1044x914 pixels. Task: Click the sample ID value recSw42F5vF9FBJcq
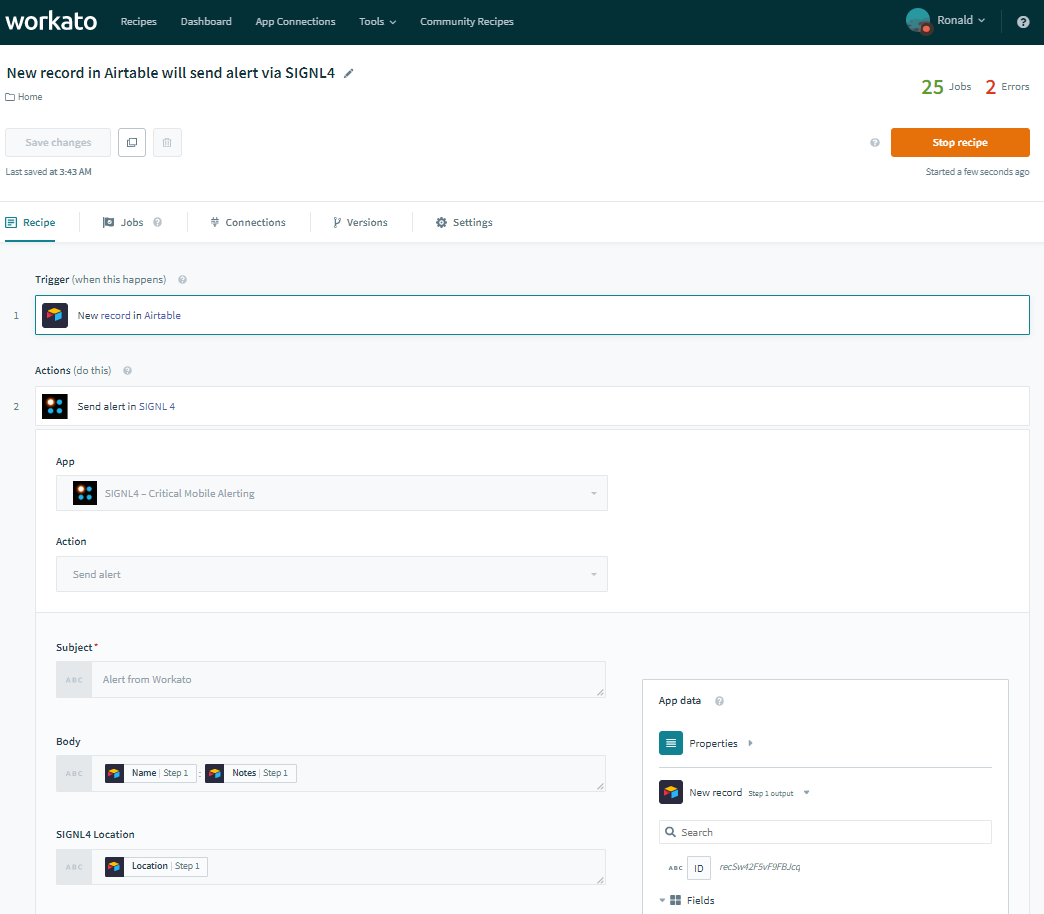[x=760, y=867]
